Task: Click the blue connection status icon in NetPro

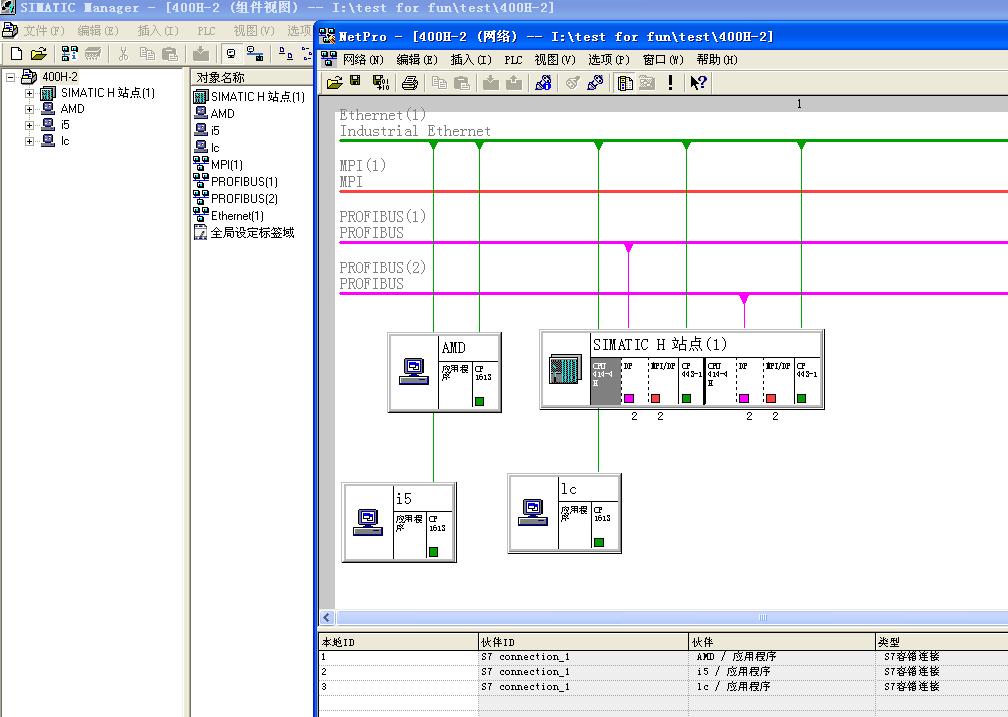Action: point(595,82)
